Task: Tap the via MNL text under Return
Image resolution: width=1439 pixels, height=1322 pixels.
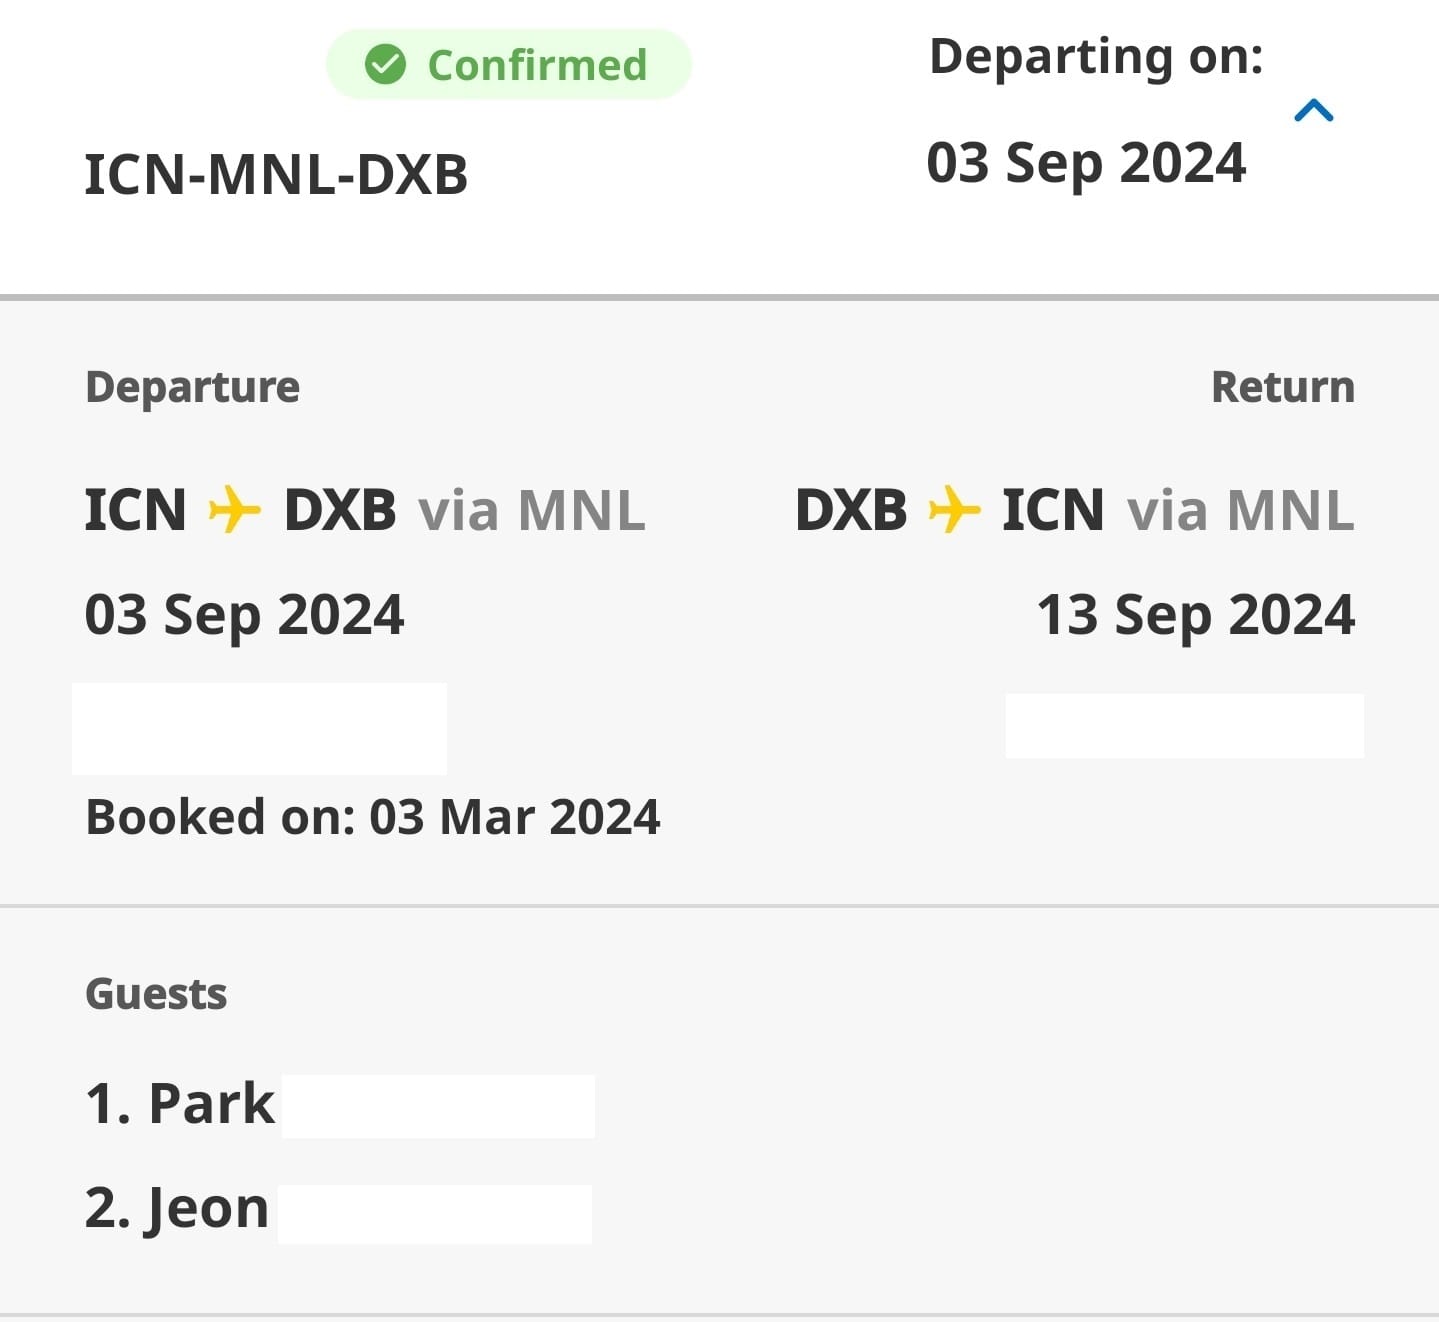Action: click(x=1240, y=510)
